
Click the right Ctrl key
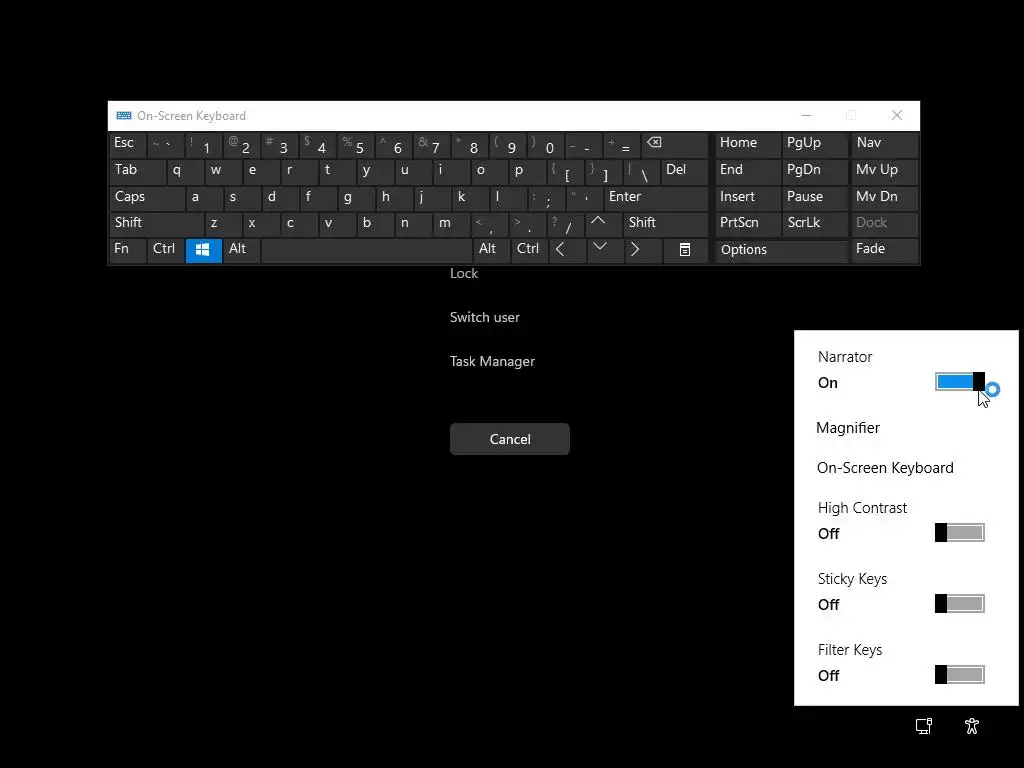click(x=529, y=250)
